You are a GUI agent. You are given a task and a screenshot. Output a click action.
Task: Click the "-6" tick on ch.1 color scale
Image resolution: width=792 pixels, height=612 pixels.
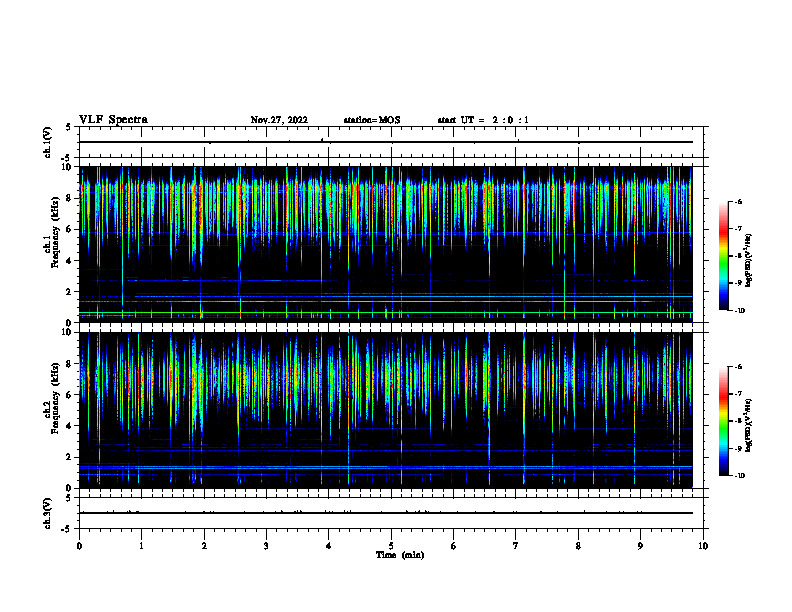[738, 202]
